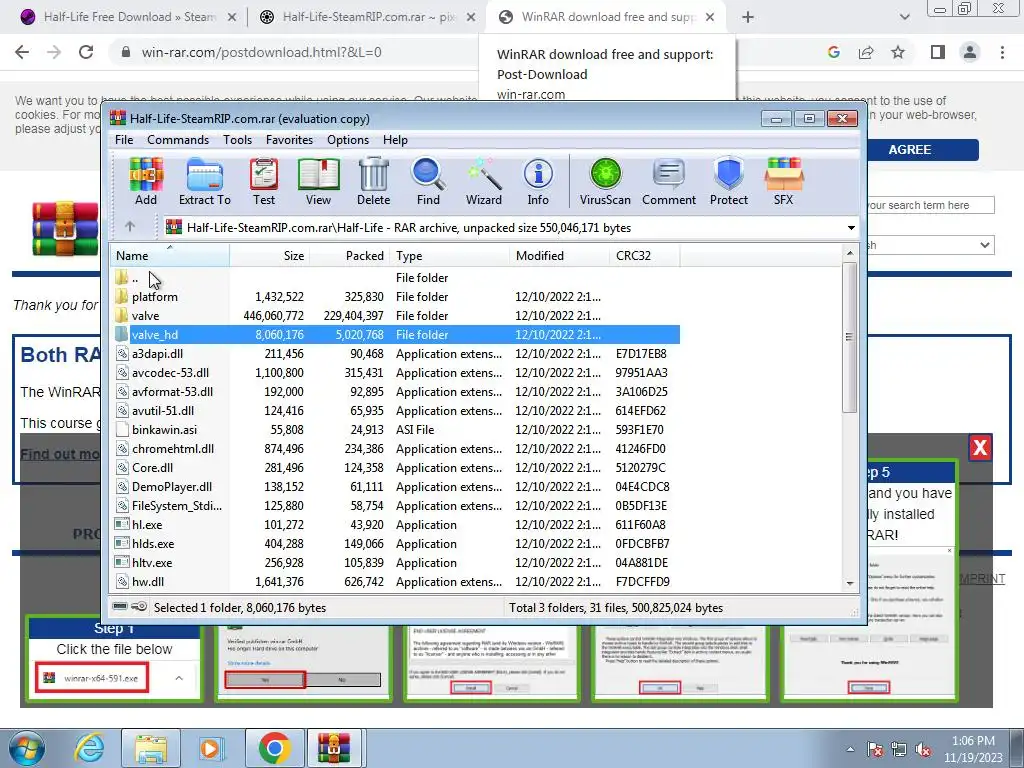Launch Internet Explorer from the taskbar
The image size is (1024, 768).
pyautogui.click(x=89, y=748)
